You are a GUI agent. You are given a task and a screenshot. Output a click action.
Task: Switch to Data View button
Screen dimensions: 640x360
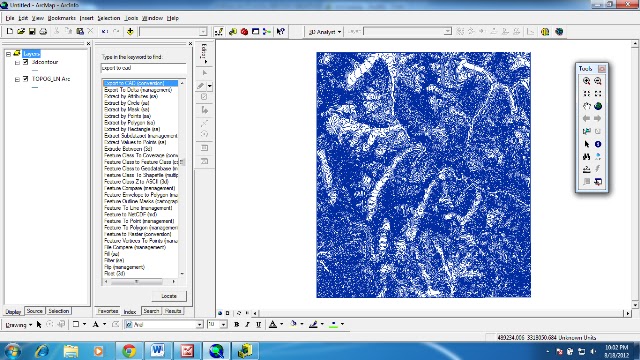click(220, 313)
